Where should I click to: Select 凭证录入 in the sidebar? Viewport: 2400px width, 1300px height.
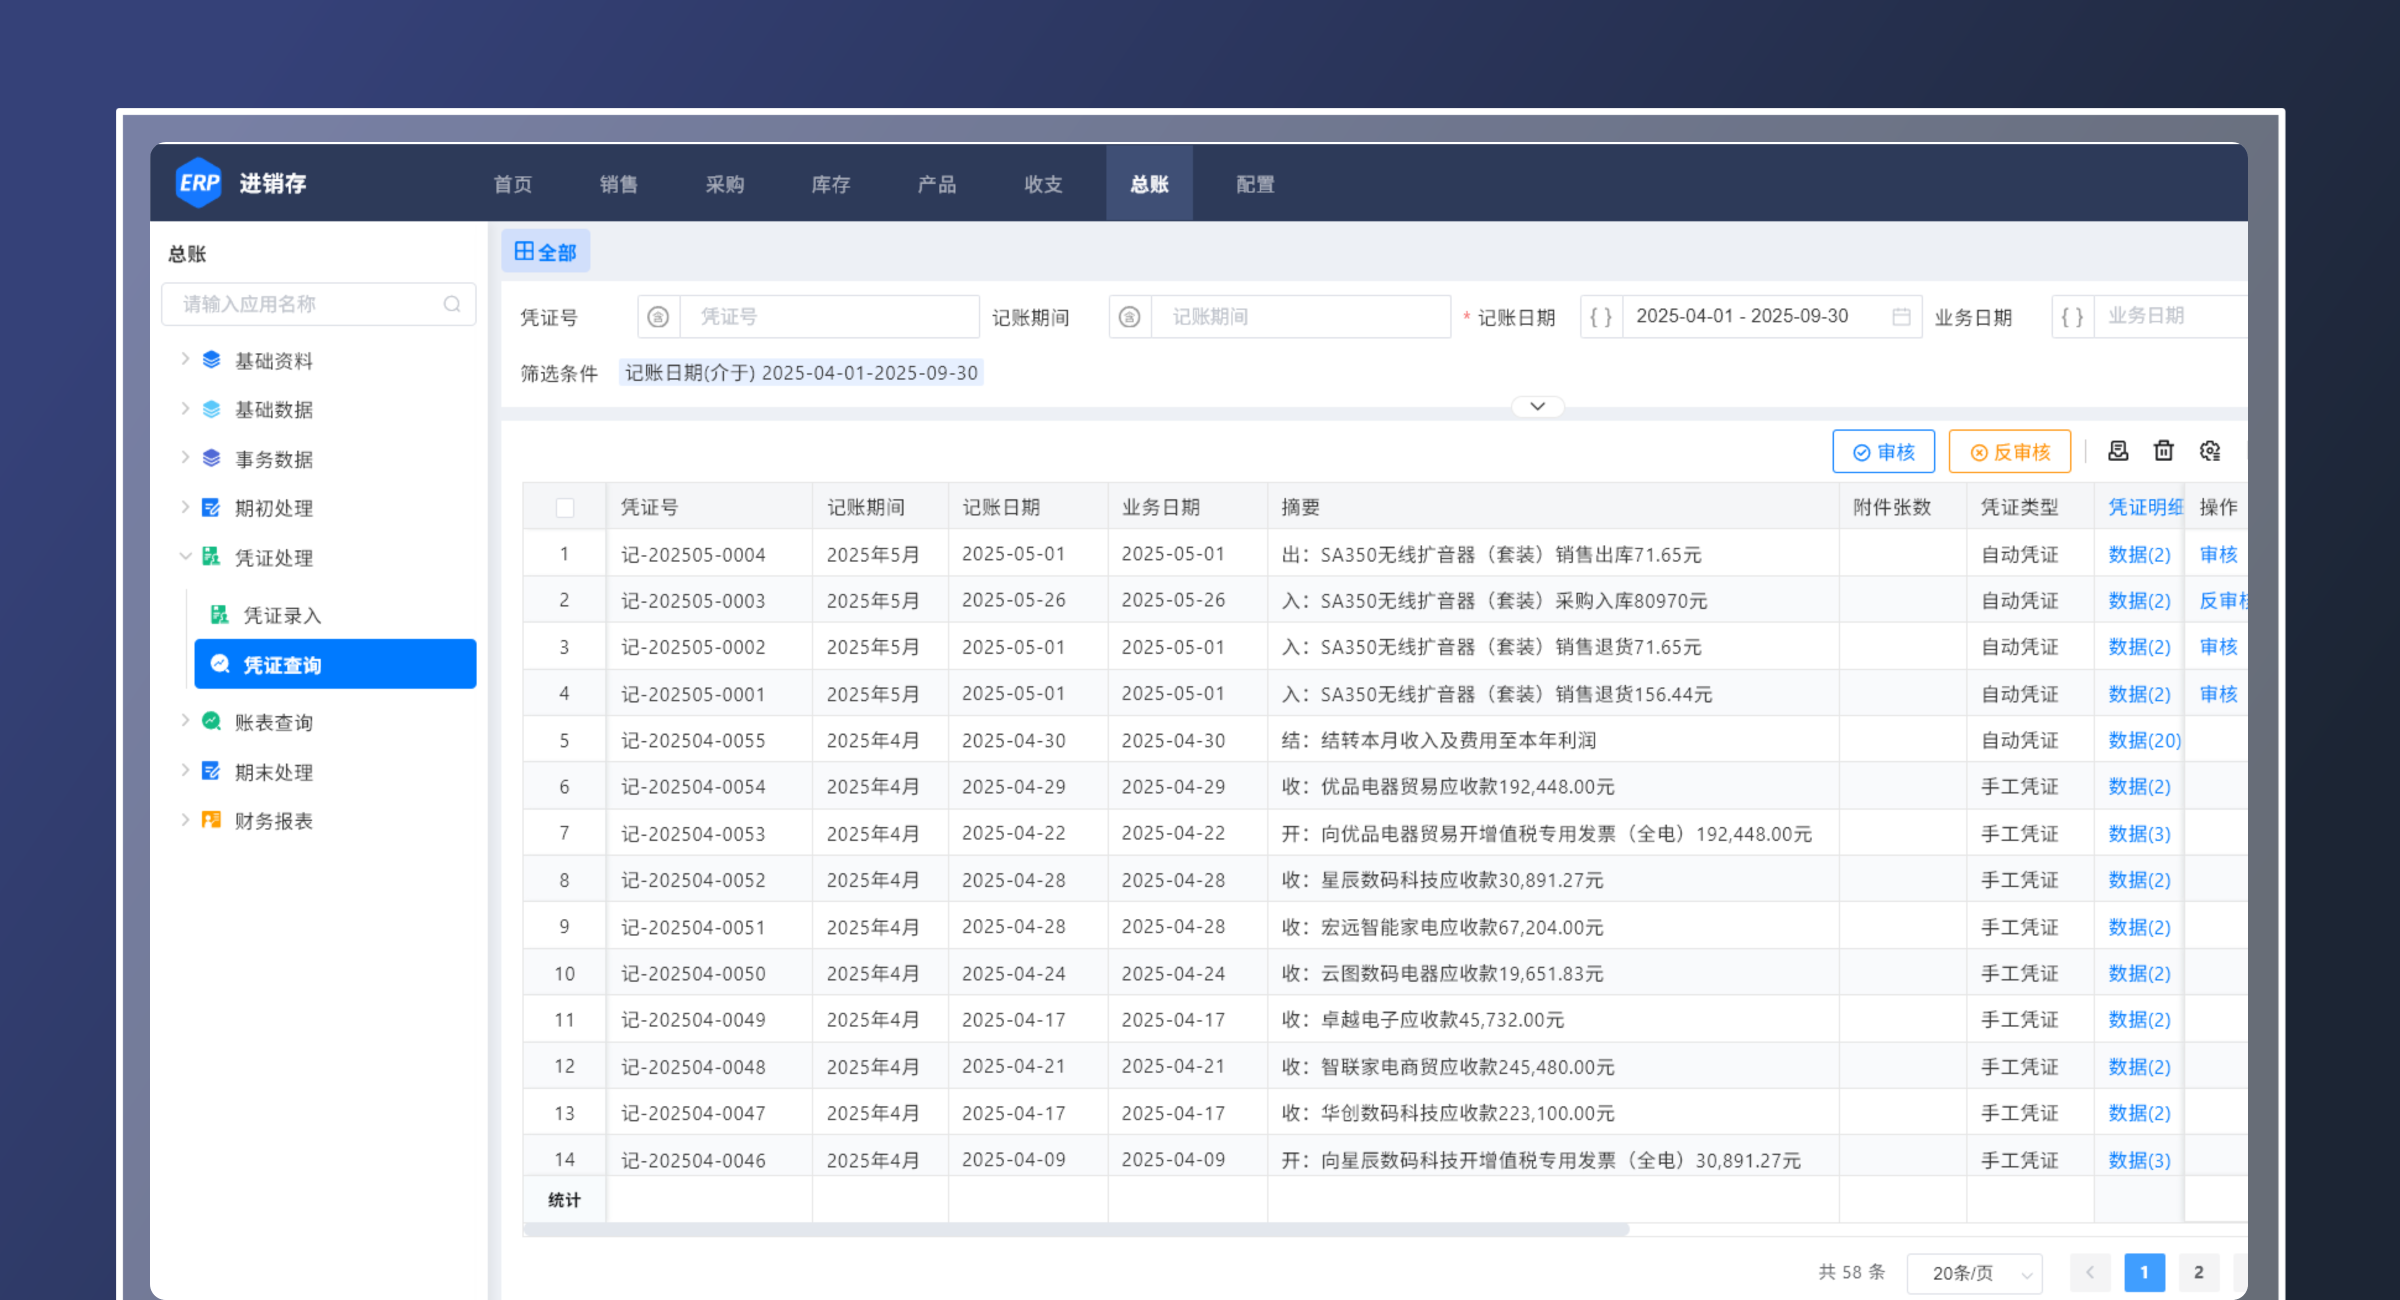pos(283,615)
